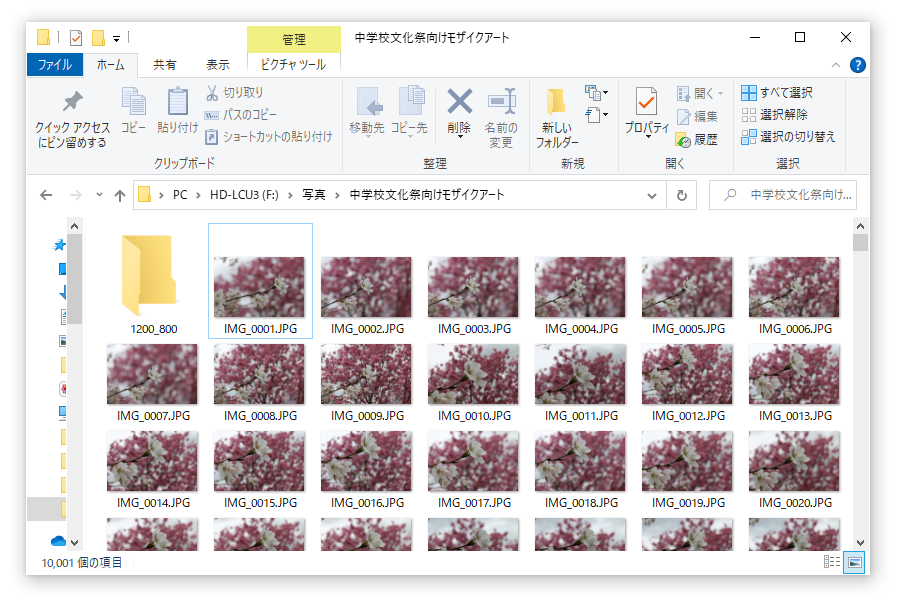Image resolution: width=900 pixels, height=600 pixels.
Task: Click HD-LCU3 (F:) in the address path
Action: [x=244, y=195]
